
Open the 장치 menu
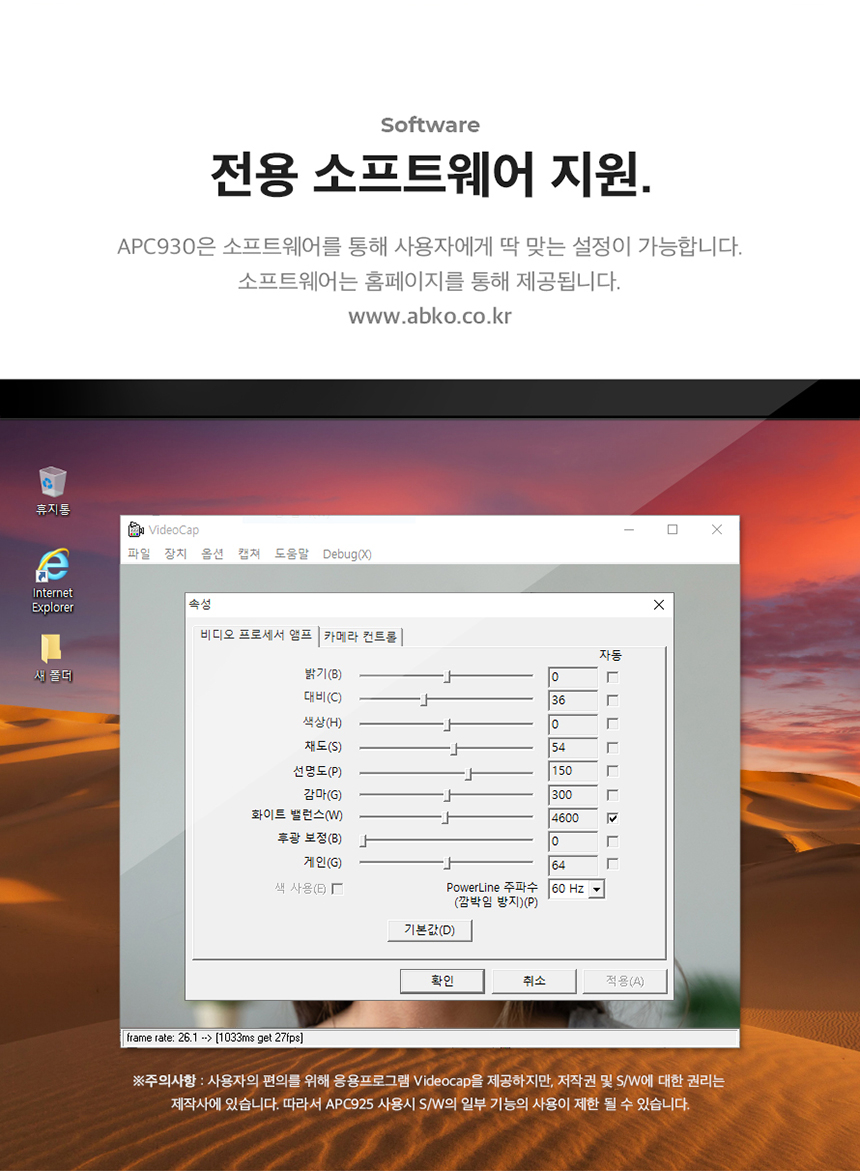(x=175, y=553)
